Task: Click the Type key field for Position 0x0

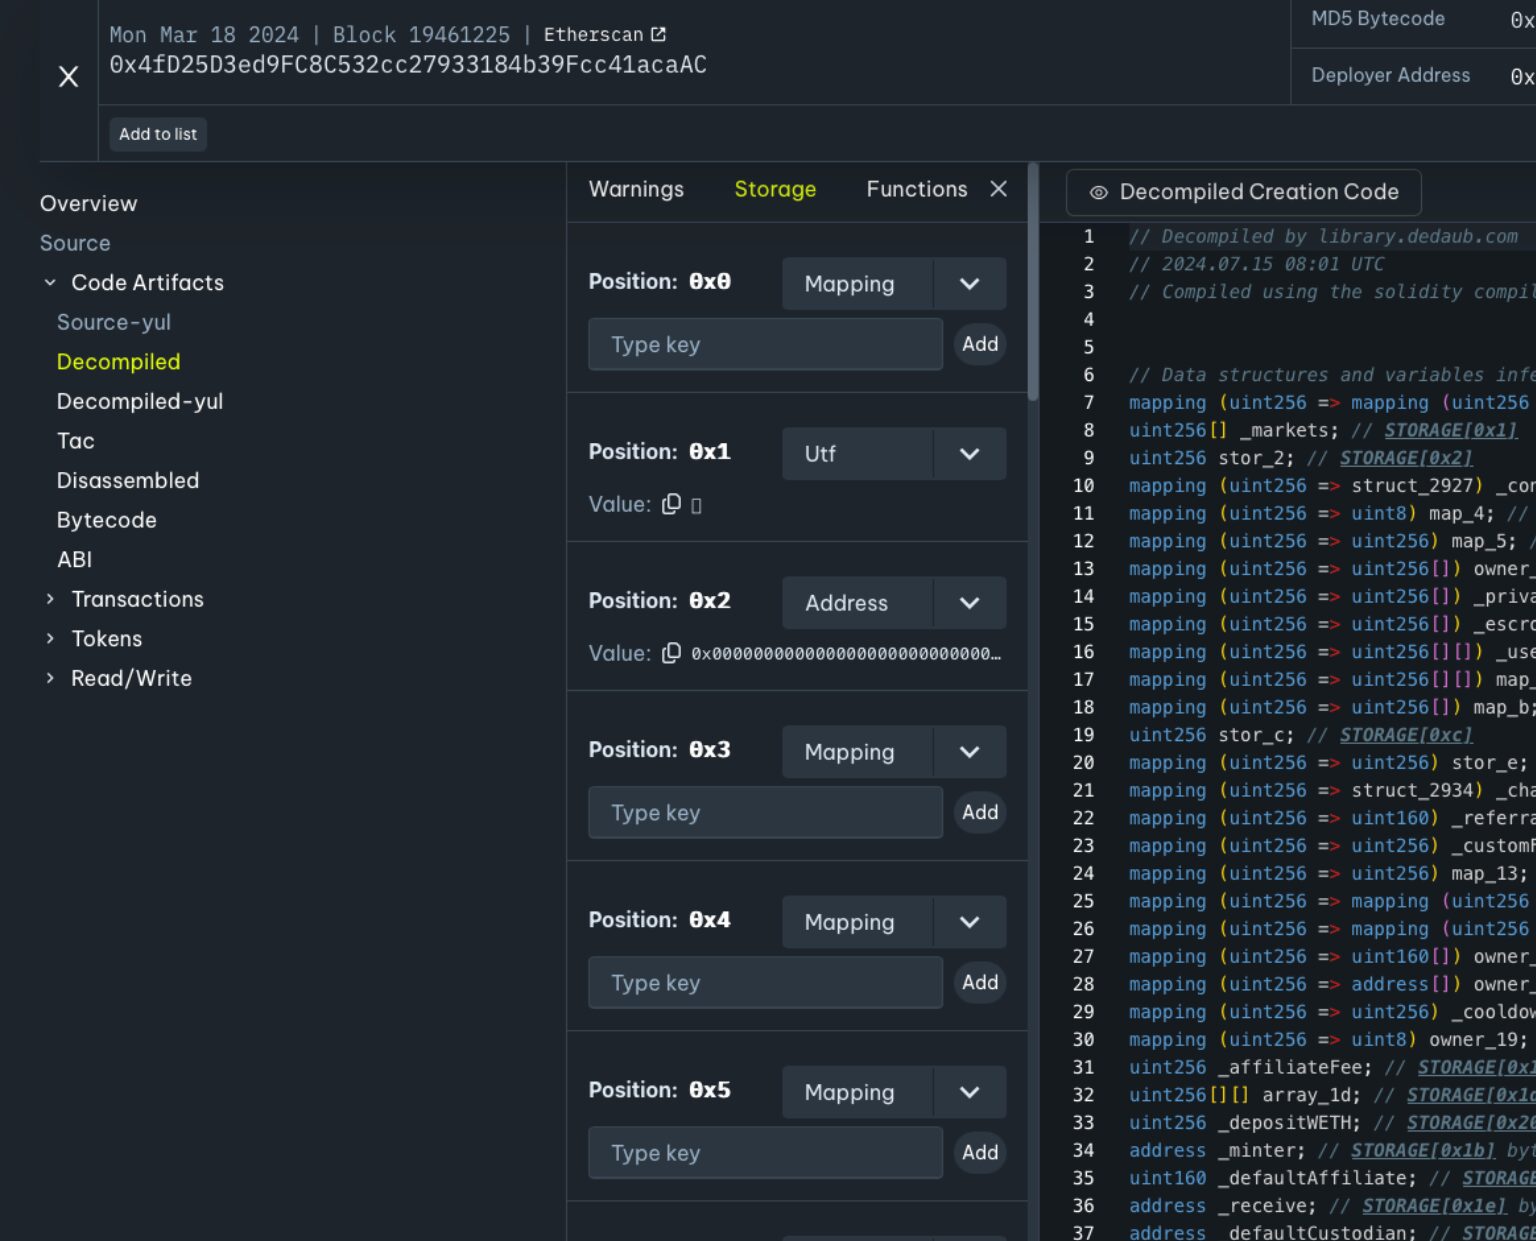Action: tap(765, 344)
